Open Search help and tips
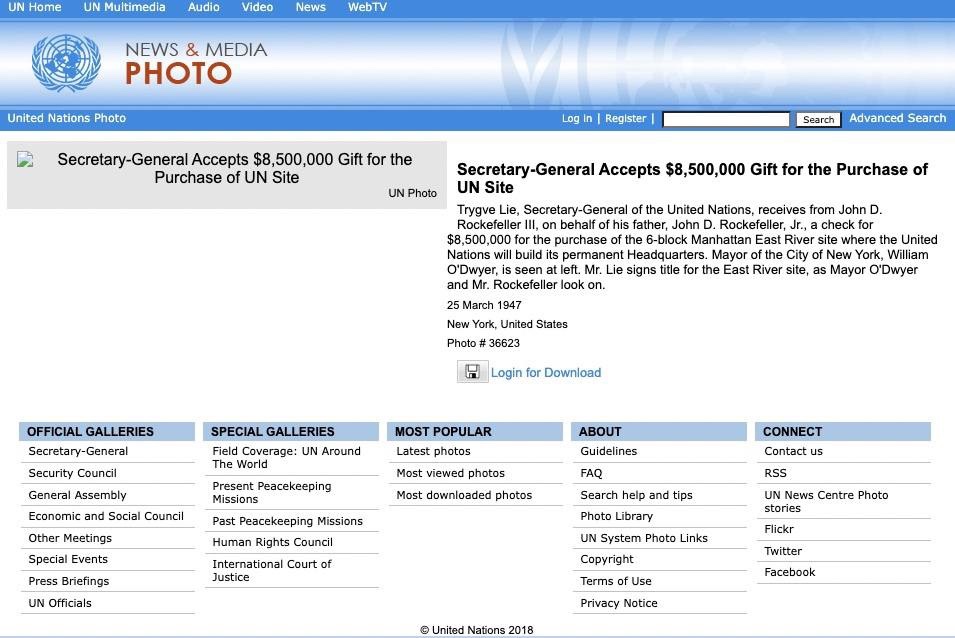 tap(636, 495)
